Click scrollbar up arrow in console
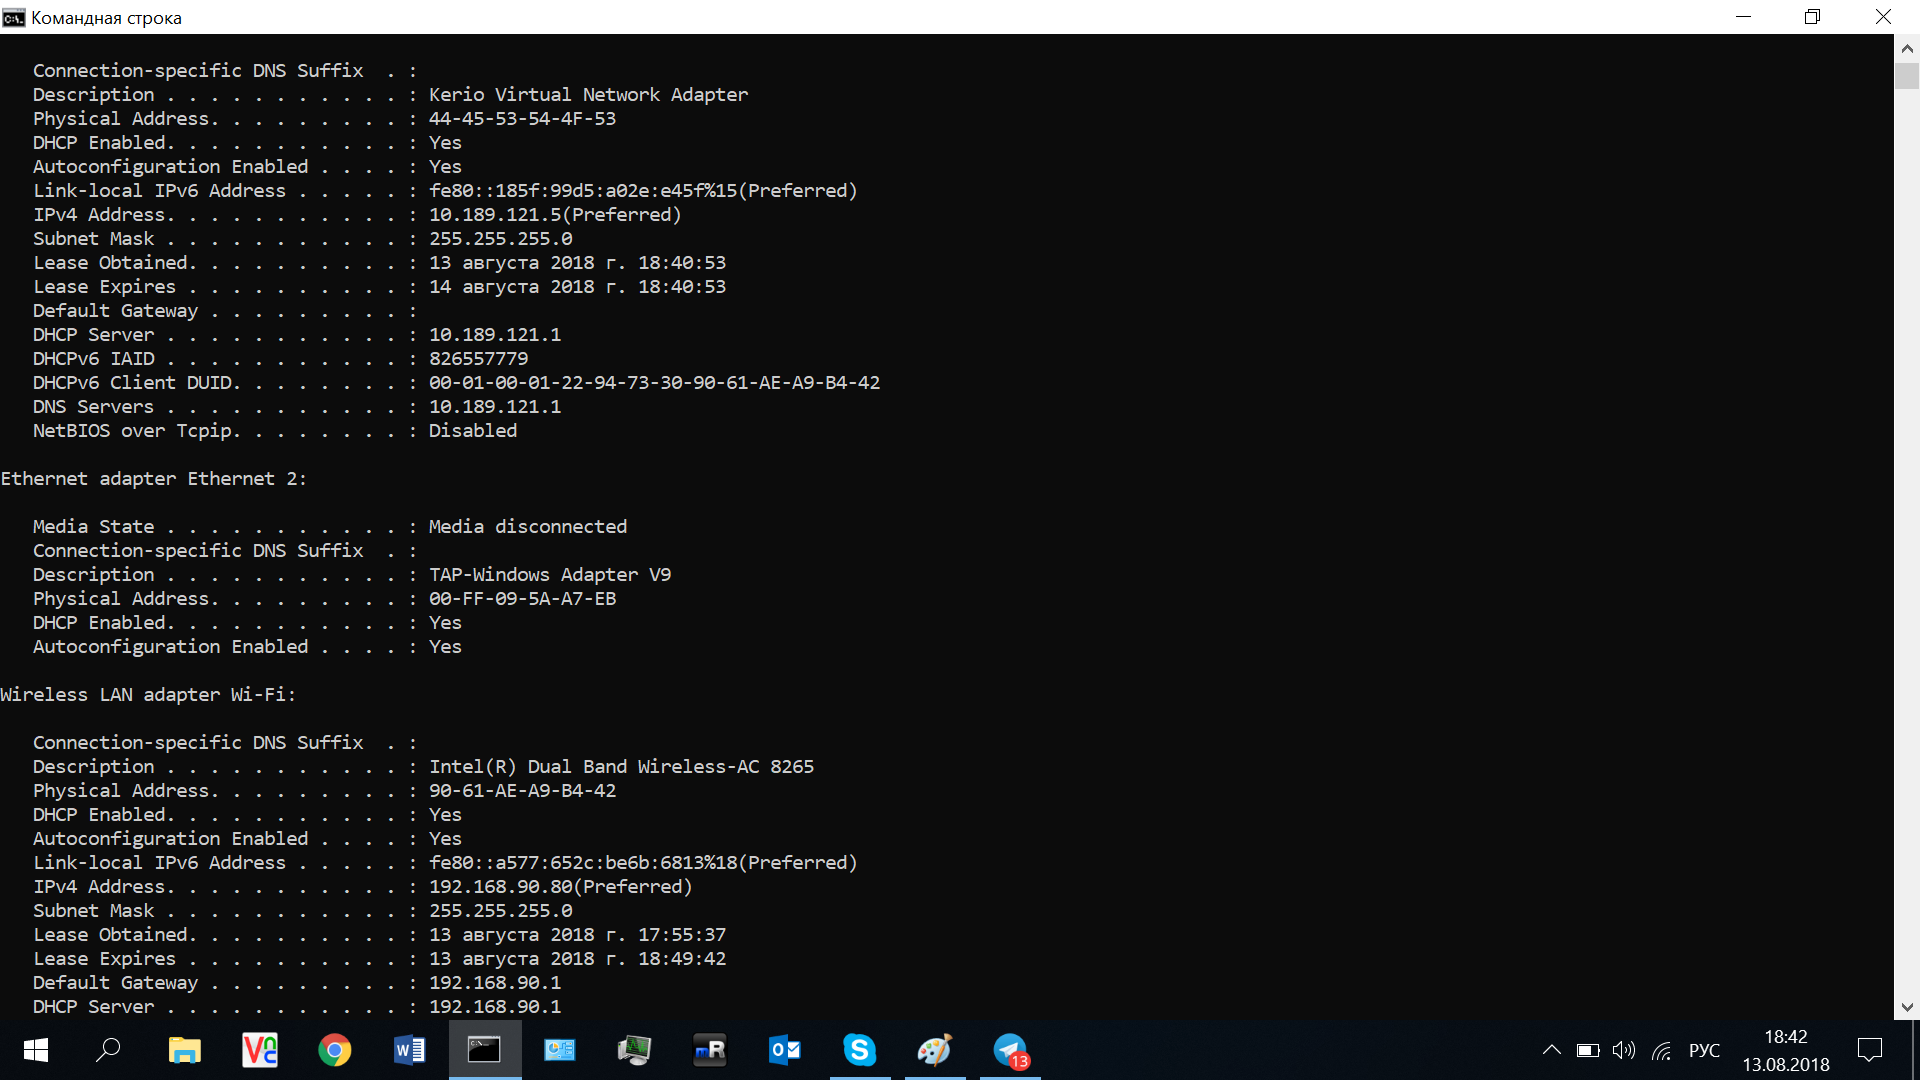Screen dimensions: 1920x1080 point(1907,47)
